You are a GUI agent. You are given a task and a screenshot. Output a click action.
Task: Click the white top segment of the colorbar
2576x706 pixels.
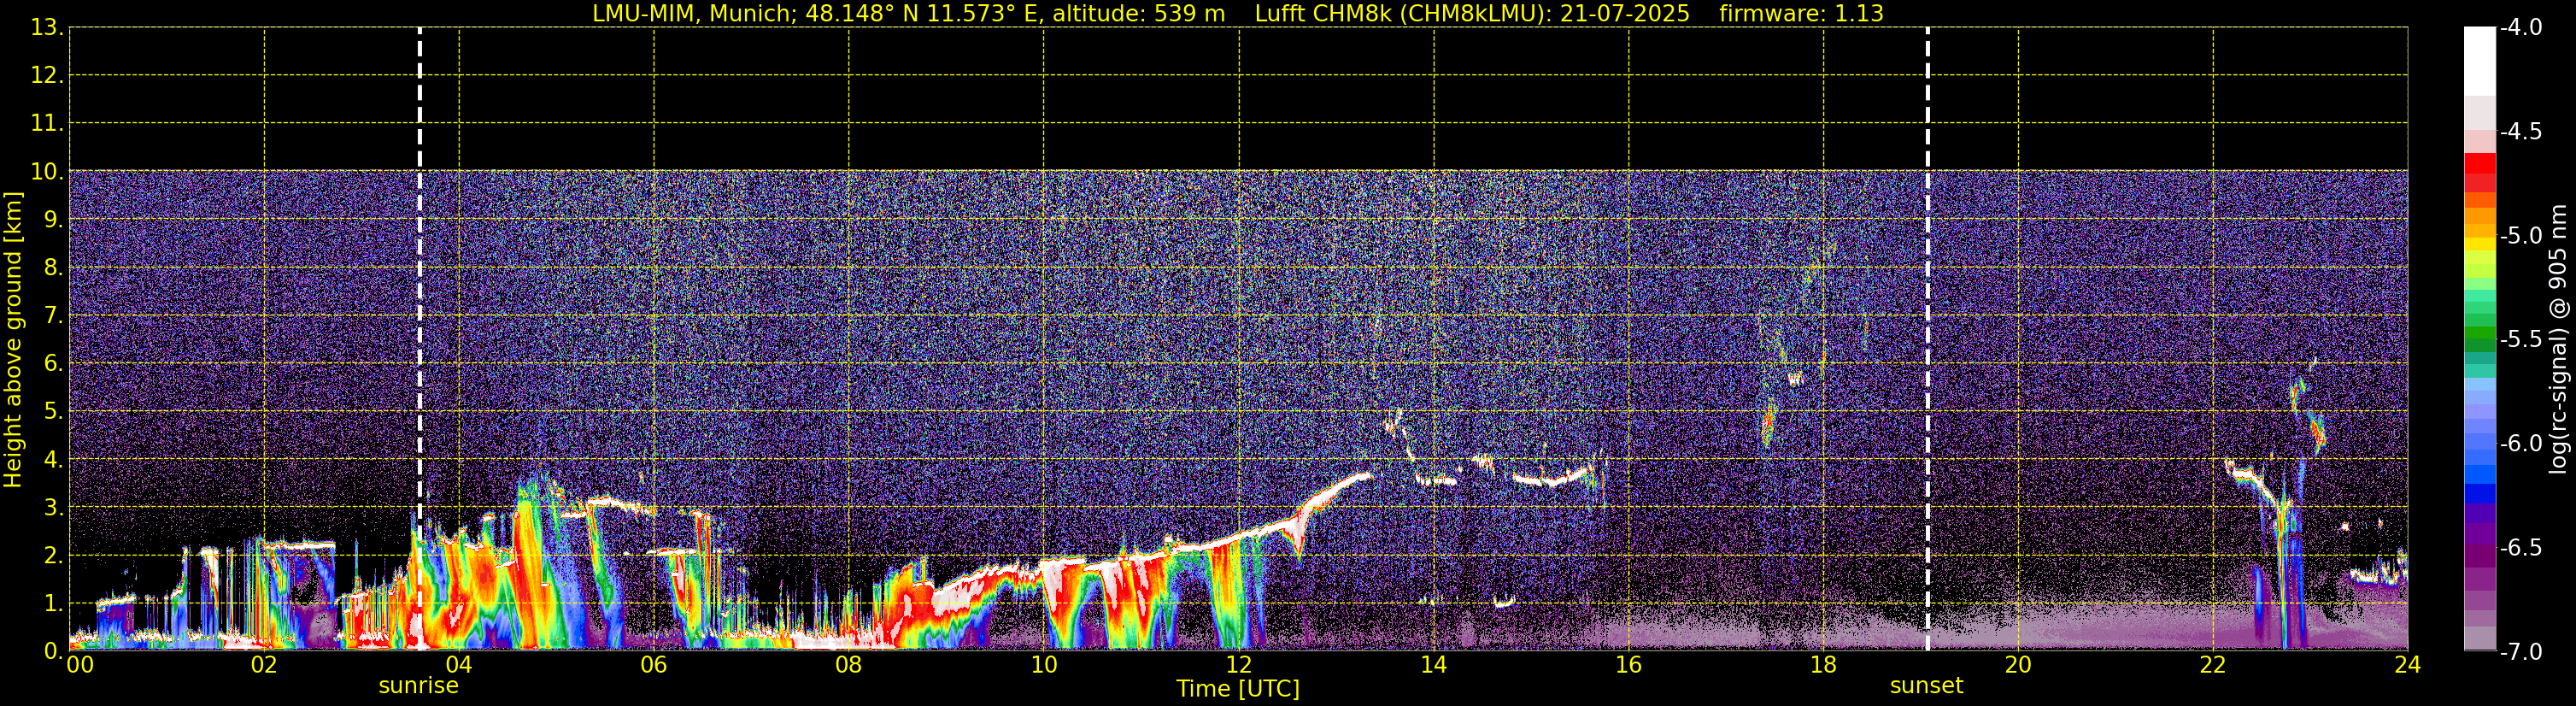(x=2480, y=60)
